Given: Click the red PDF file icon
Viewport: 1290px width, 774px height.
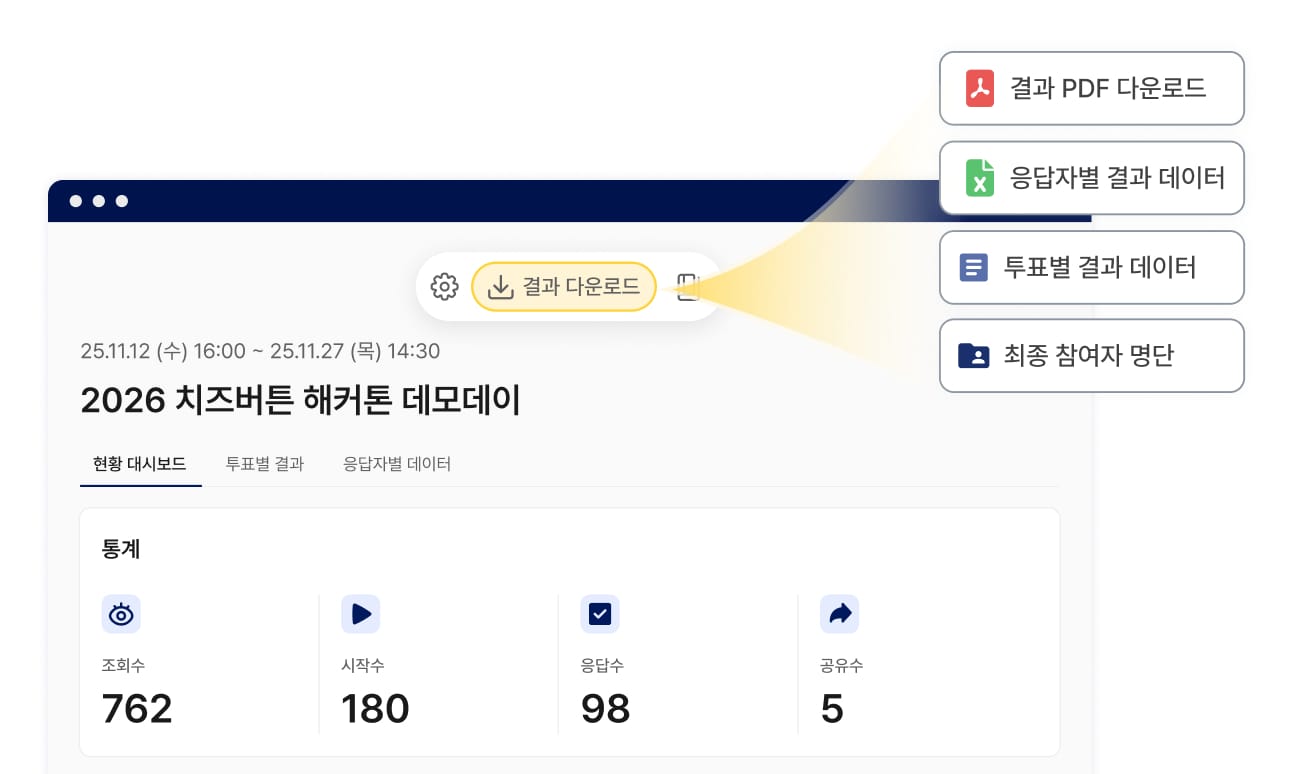Looking at the screenshot, I should (979, 88).
